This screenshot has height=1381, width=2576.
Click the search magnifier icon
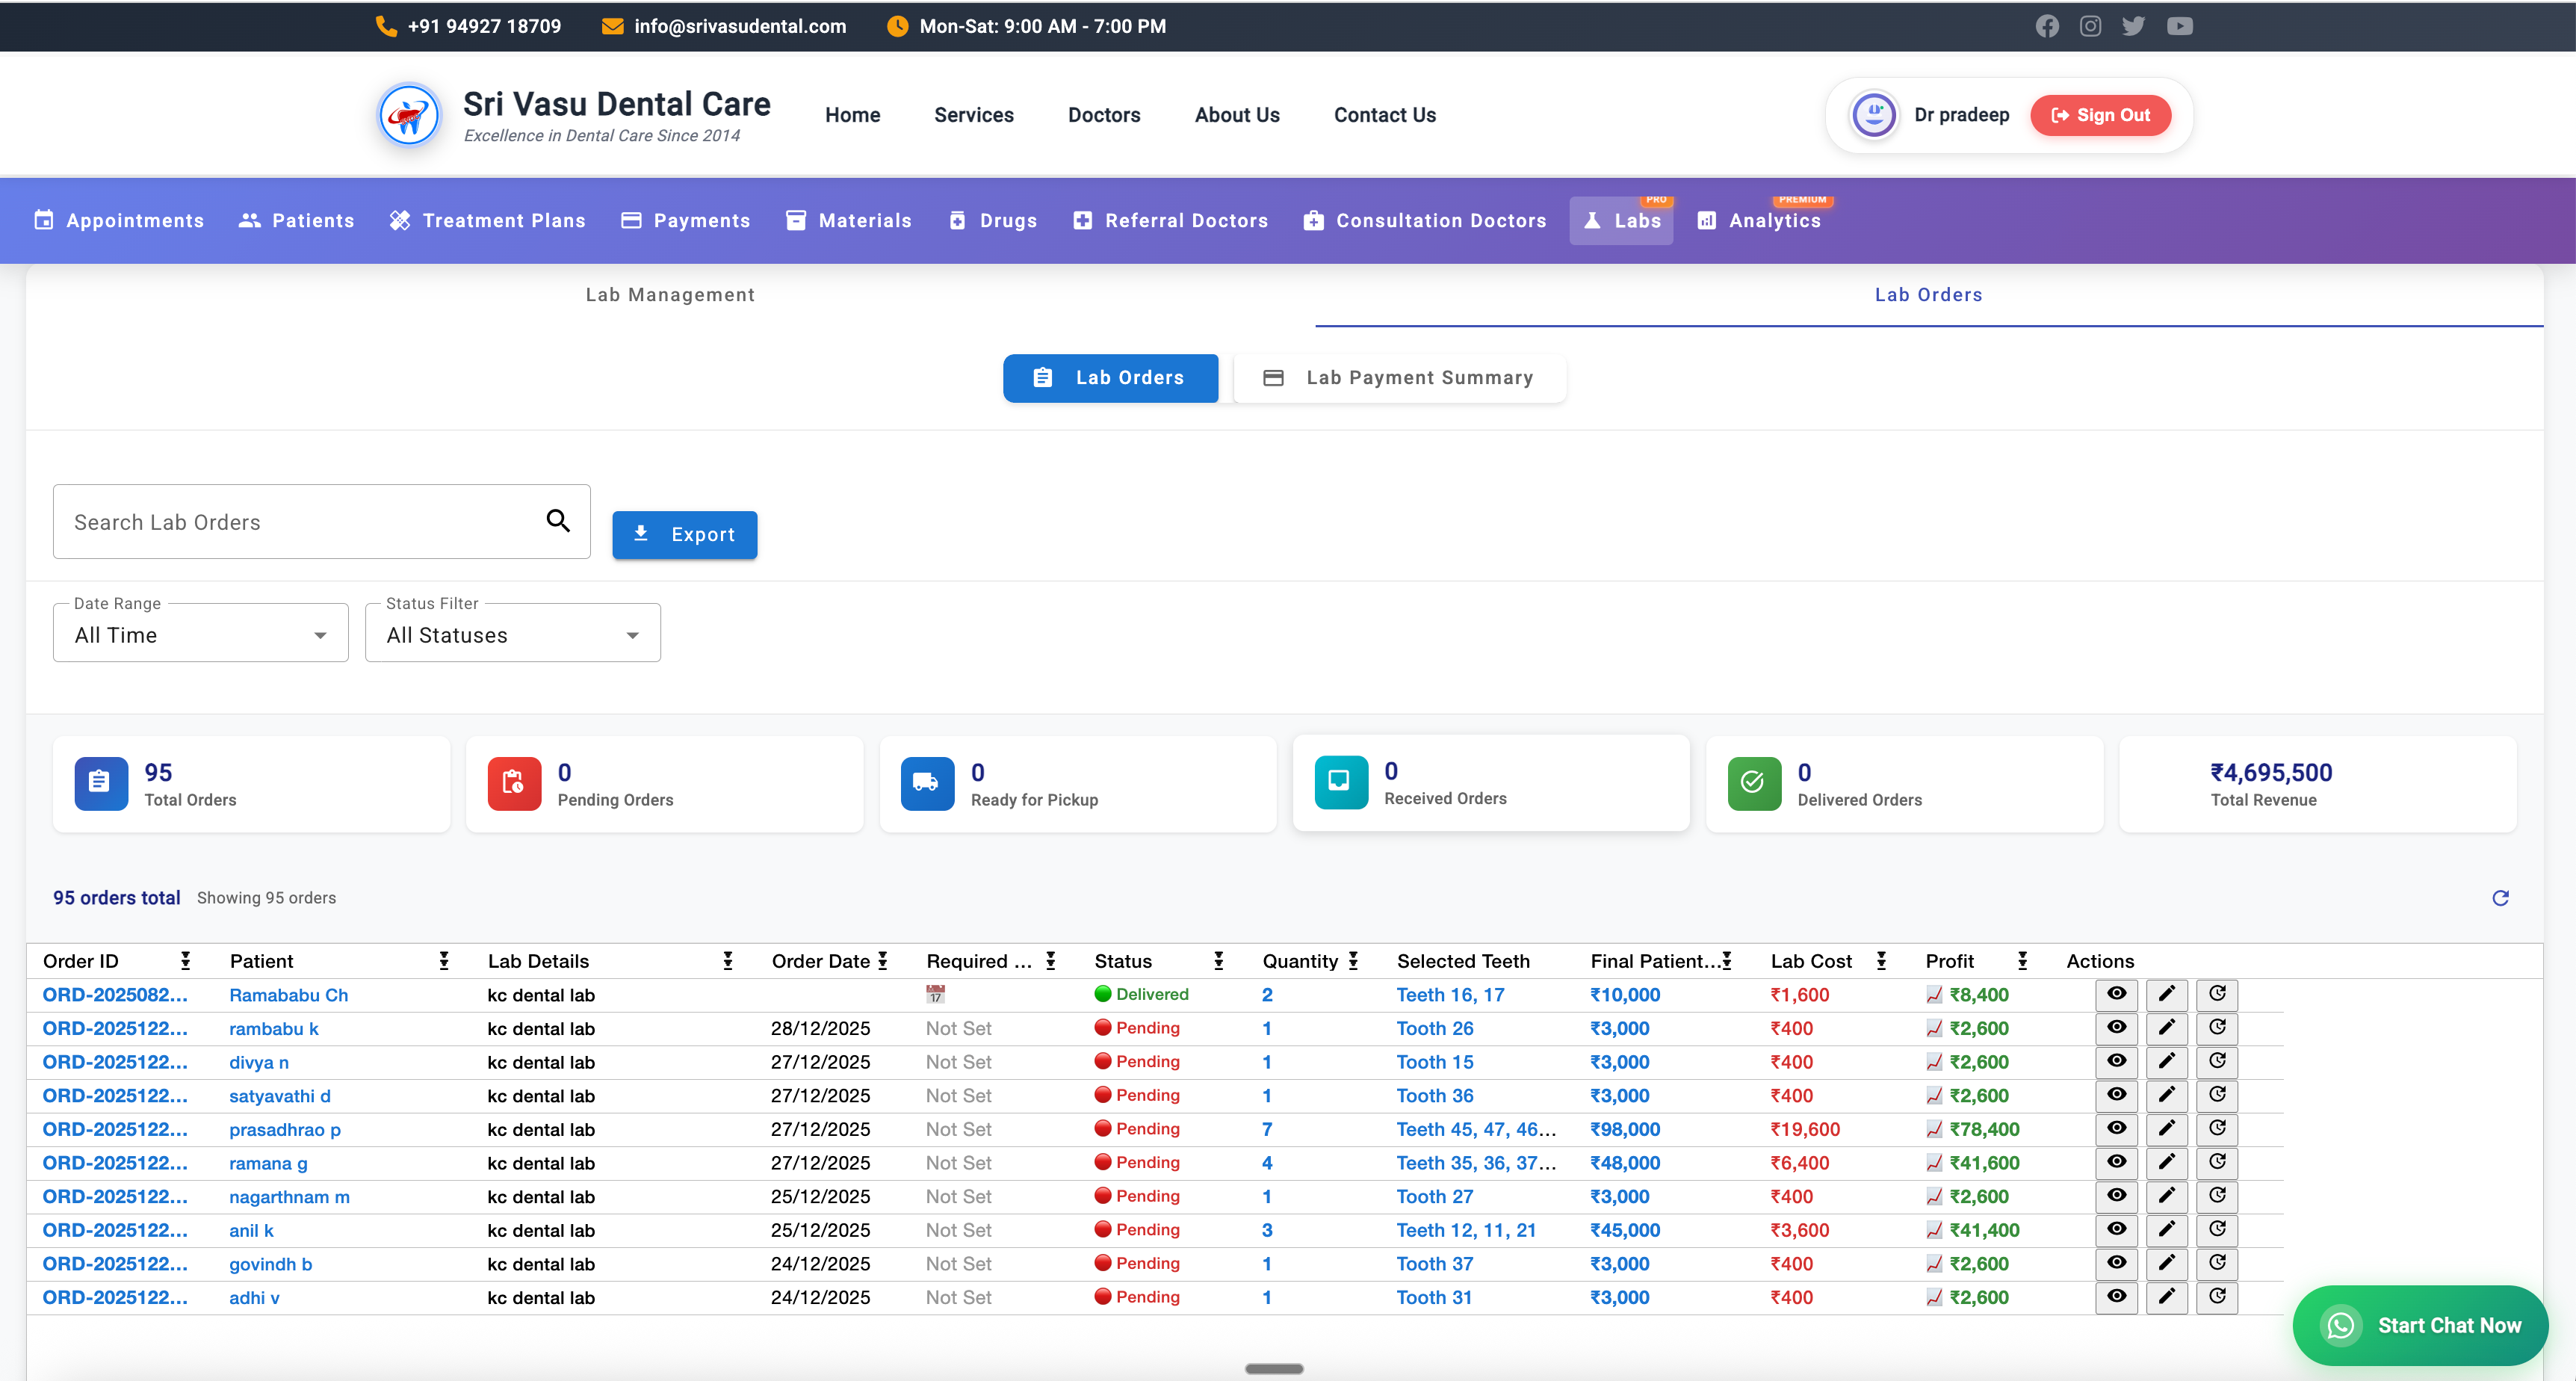[558, 521]
